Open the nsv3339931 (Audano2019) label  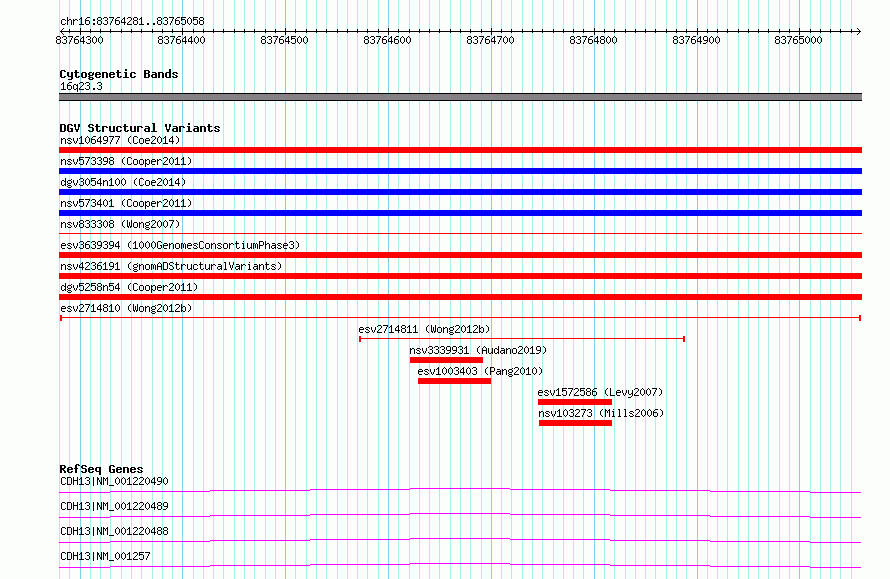[478, 350]
